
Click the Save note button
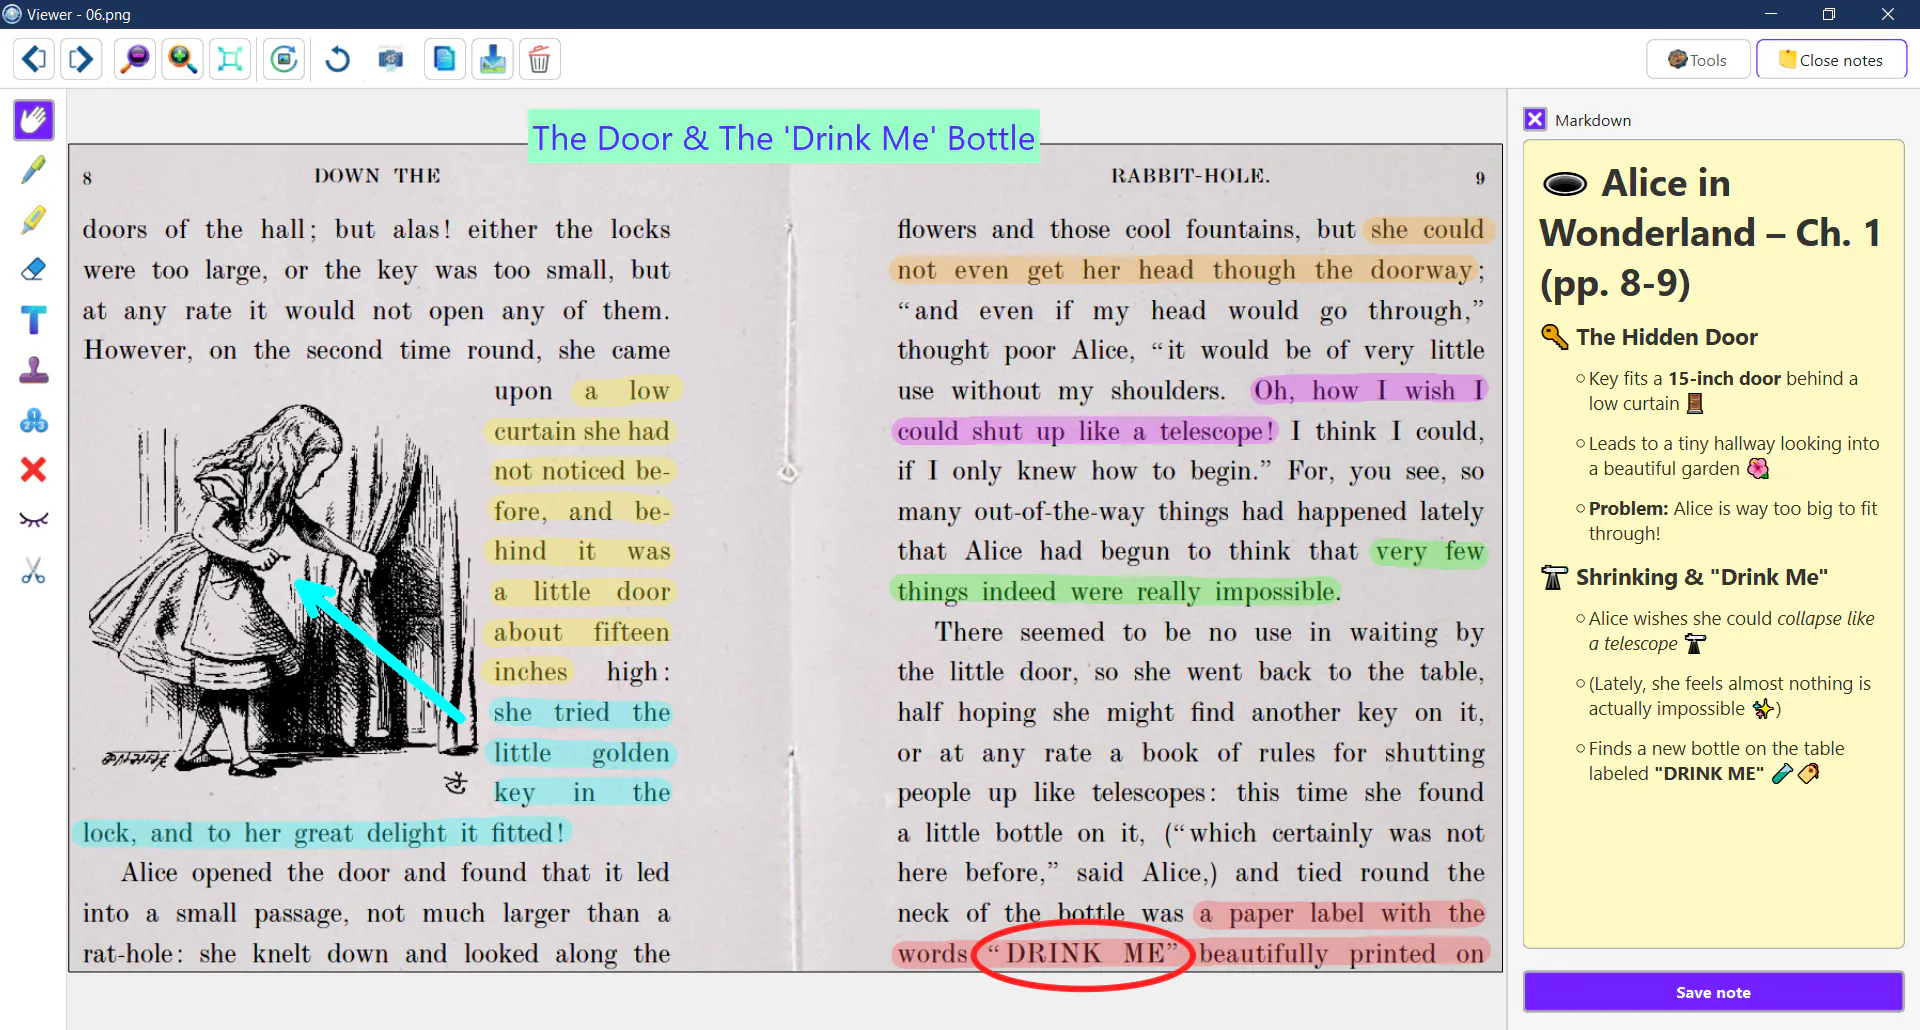[1713, 992]
